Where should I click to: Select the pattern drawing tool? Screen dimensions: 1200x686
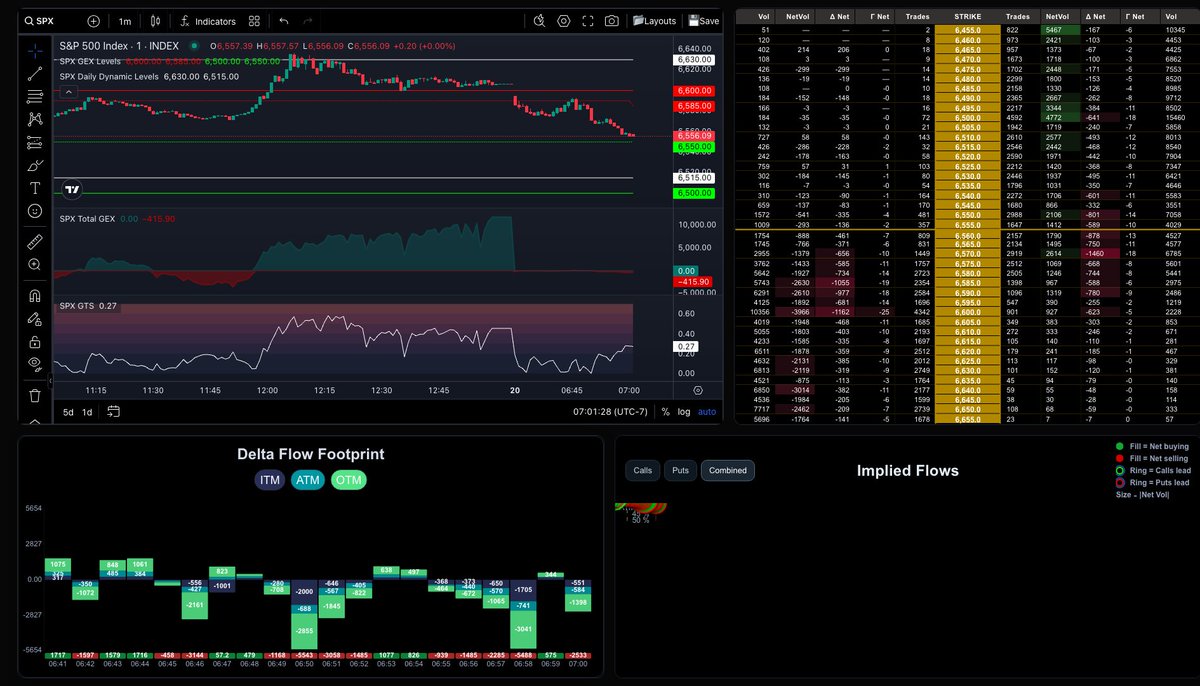point(35,119)
